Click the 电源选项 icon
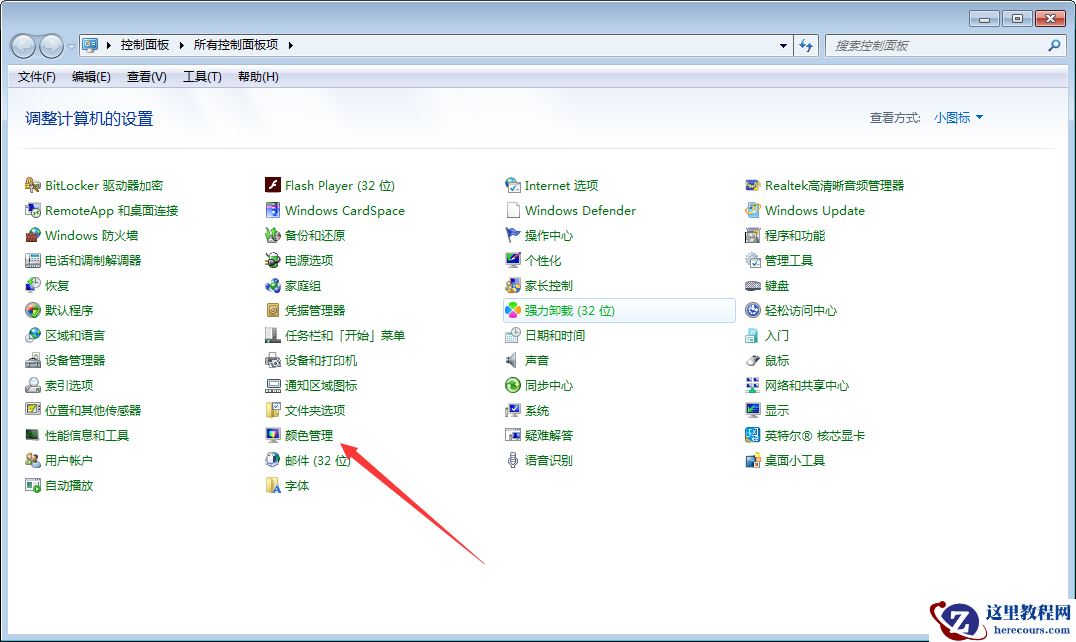 point(272,261)
